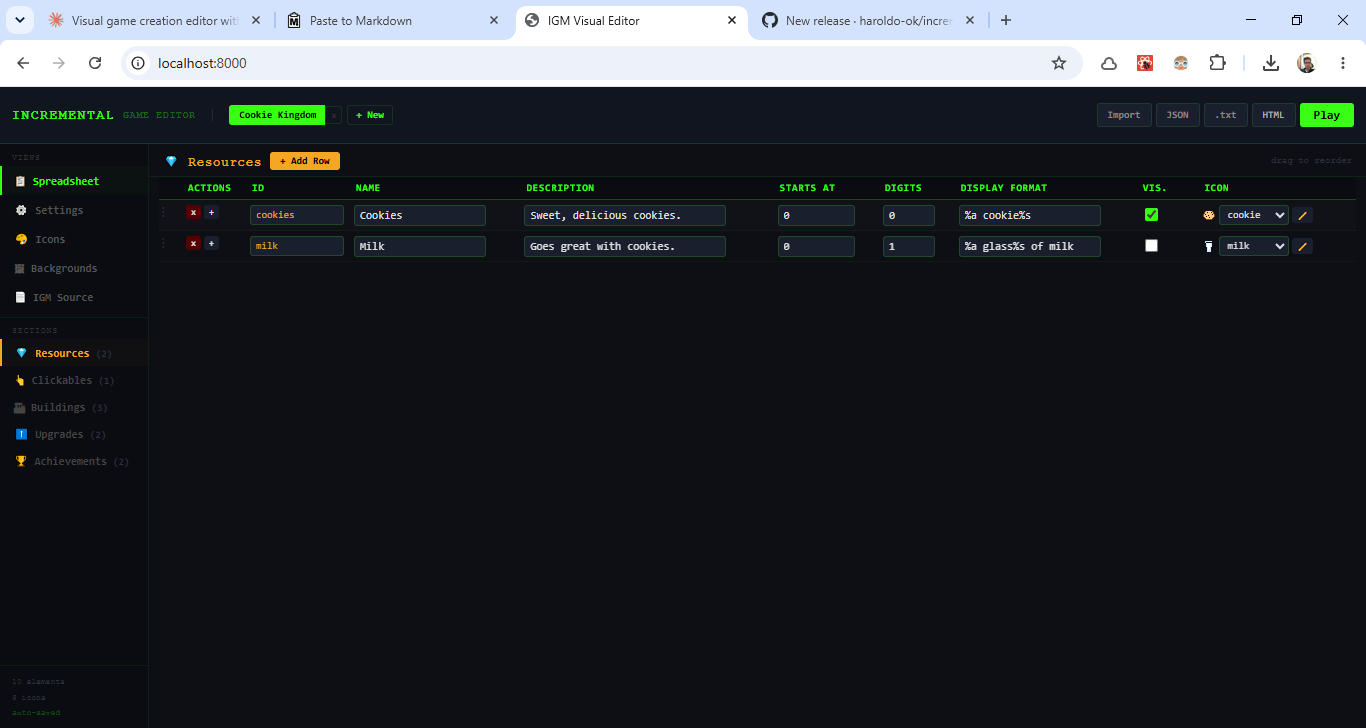Viewport: 1366px width, 728px height.
Task: Edit the cookies ID field
Action: click(297, 215)
